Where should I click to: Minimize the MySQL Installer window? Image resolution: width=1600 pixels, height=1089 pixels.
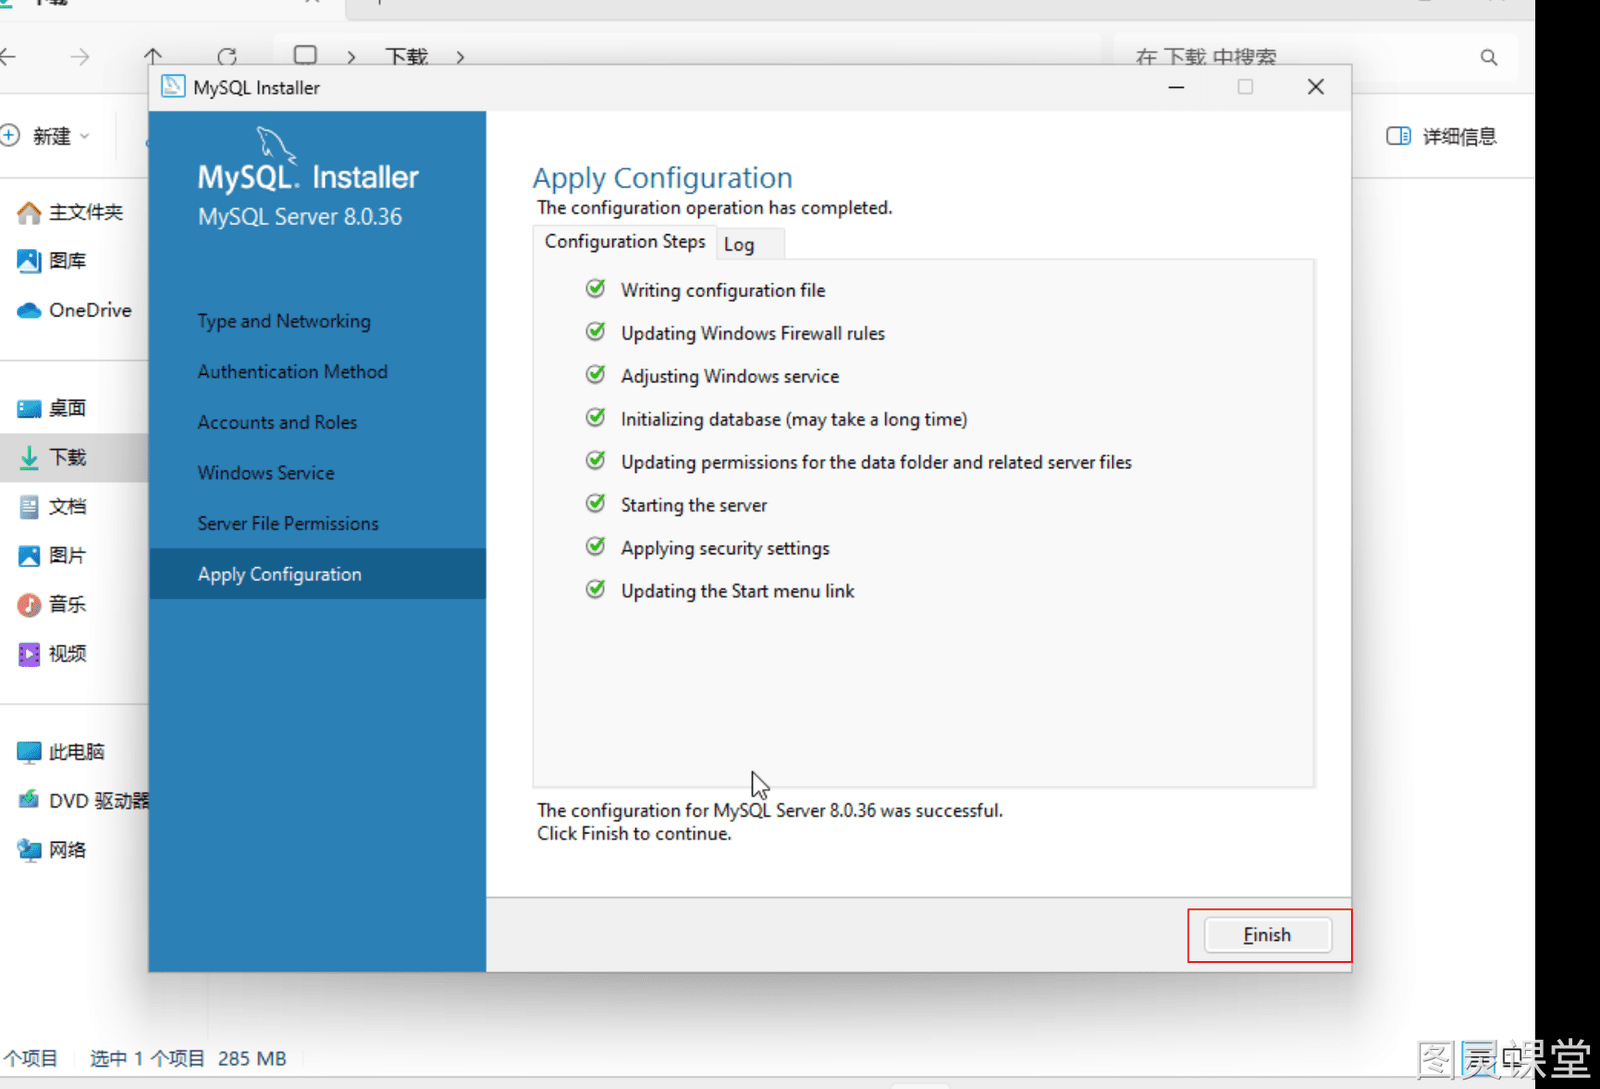[x=1176, y=87]
